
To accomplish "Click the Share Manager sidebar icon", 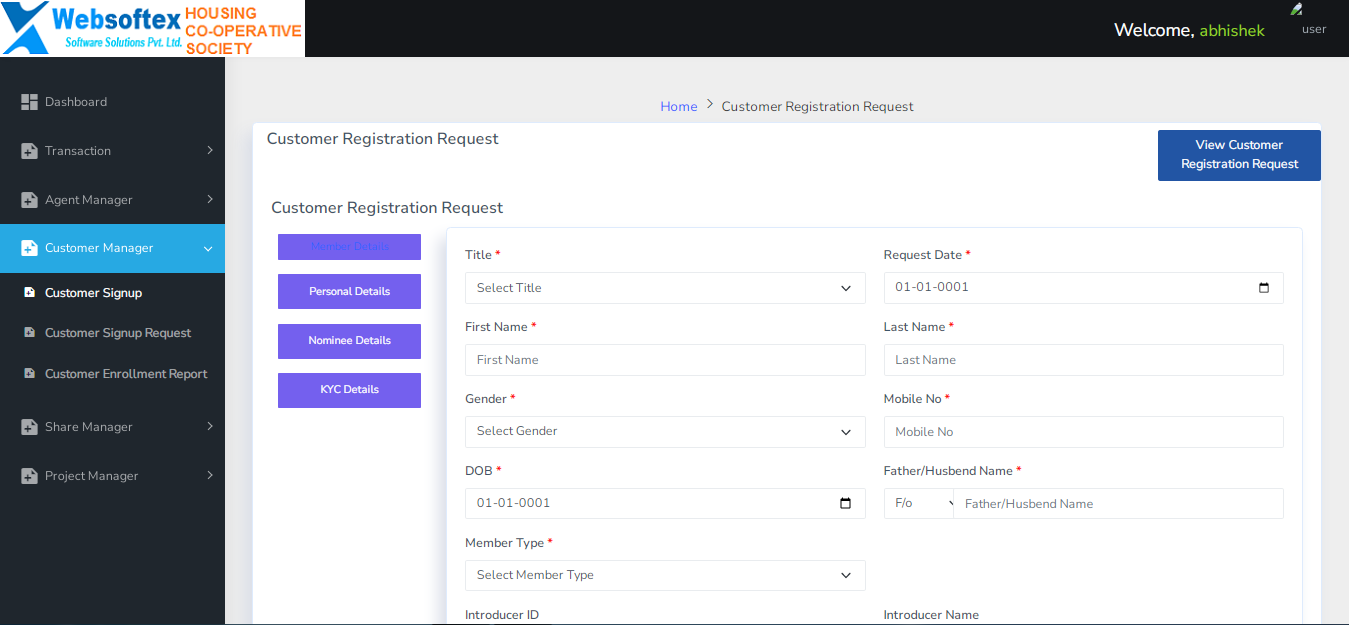I will click(29, 427).
